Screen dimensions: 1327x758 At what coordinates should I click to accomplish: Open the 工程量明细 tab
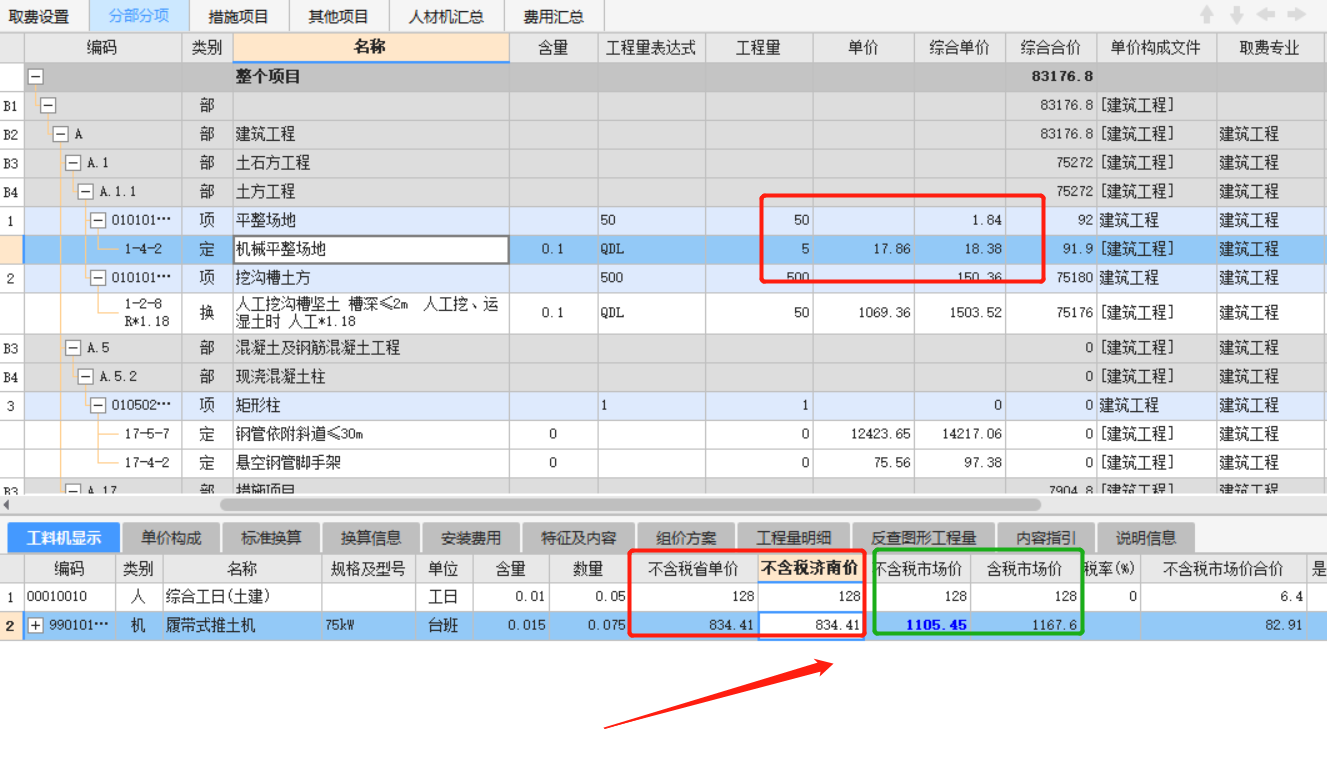pyautogui.click(x=795, y=538)
